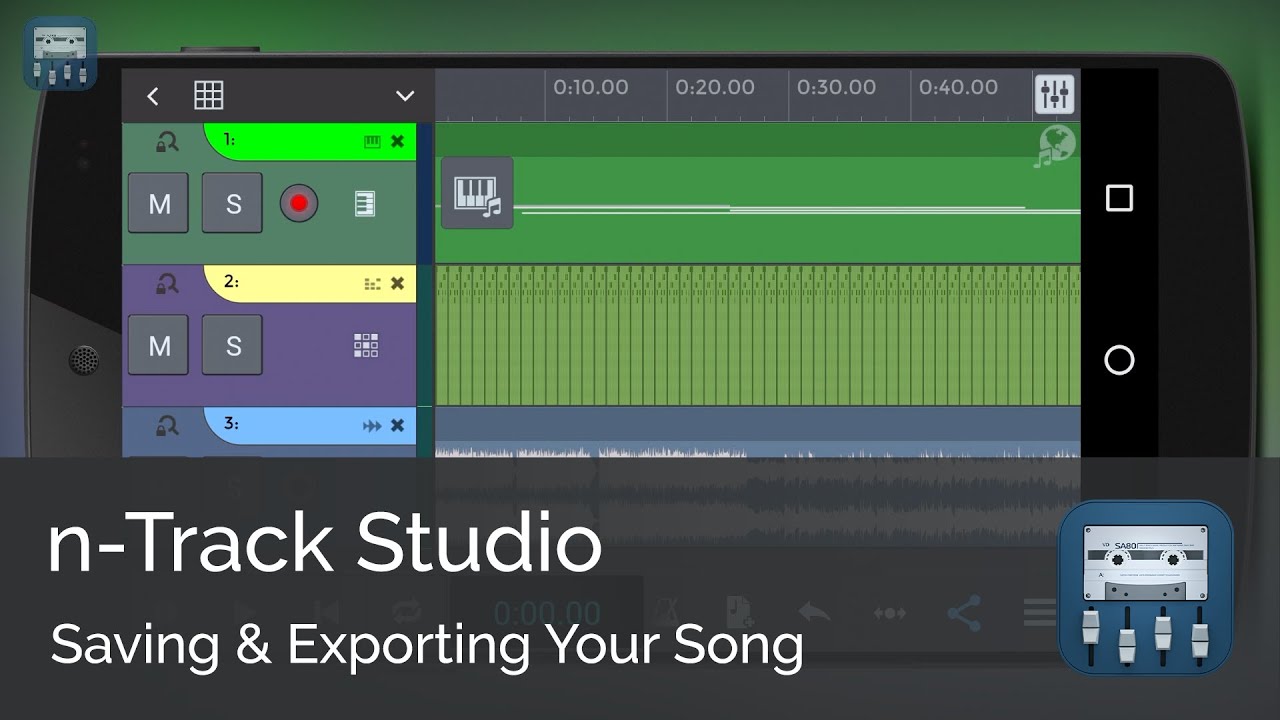Tap Android home circle button

pyautogui.click(x=1119, y=360)
